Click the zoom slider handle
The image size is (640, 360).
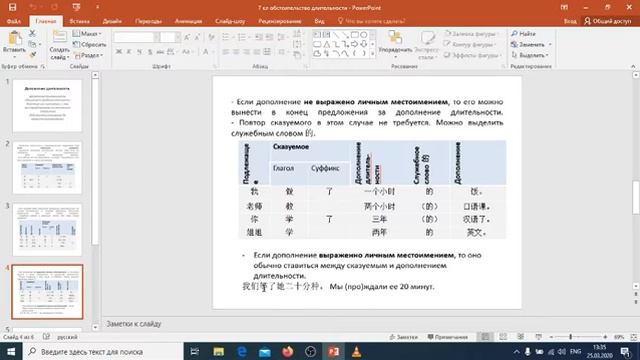pyautogui.click(x=571, y=337)
